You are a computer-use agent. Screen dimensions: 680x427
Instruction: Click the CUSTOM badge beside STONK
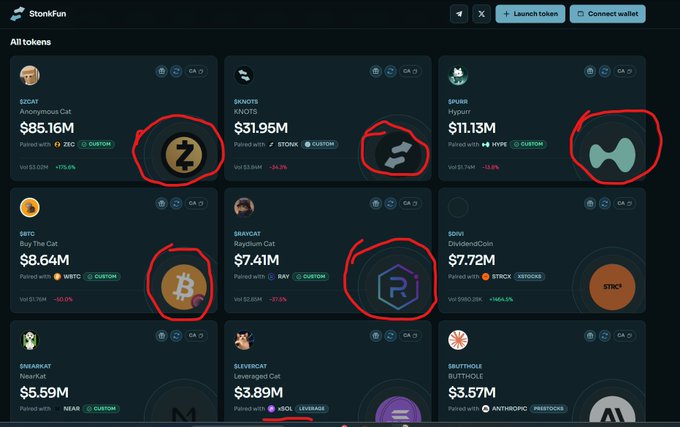point(320,144)
